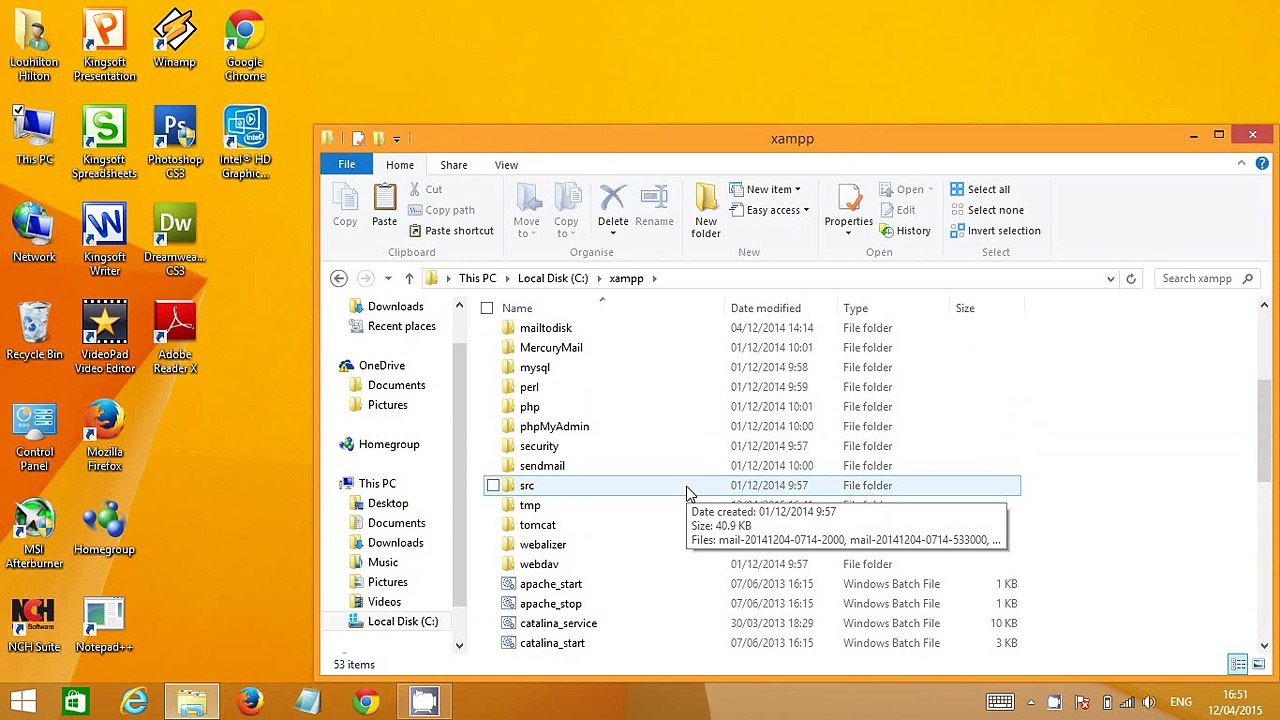This screenshot has width=1280, height=720.
Task: Open the address bar history dropdown
Action: point(1110,279)
